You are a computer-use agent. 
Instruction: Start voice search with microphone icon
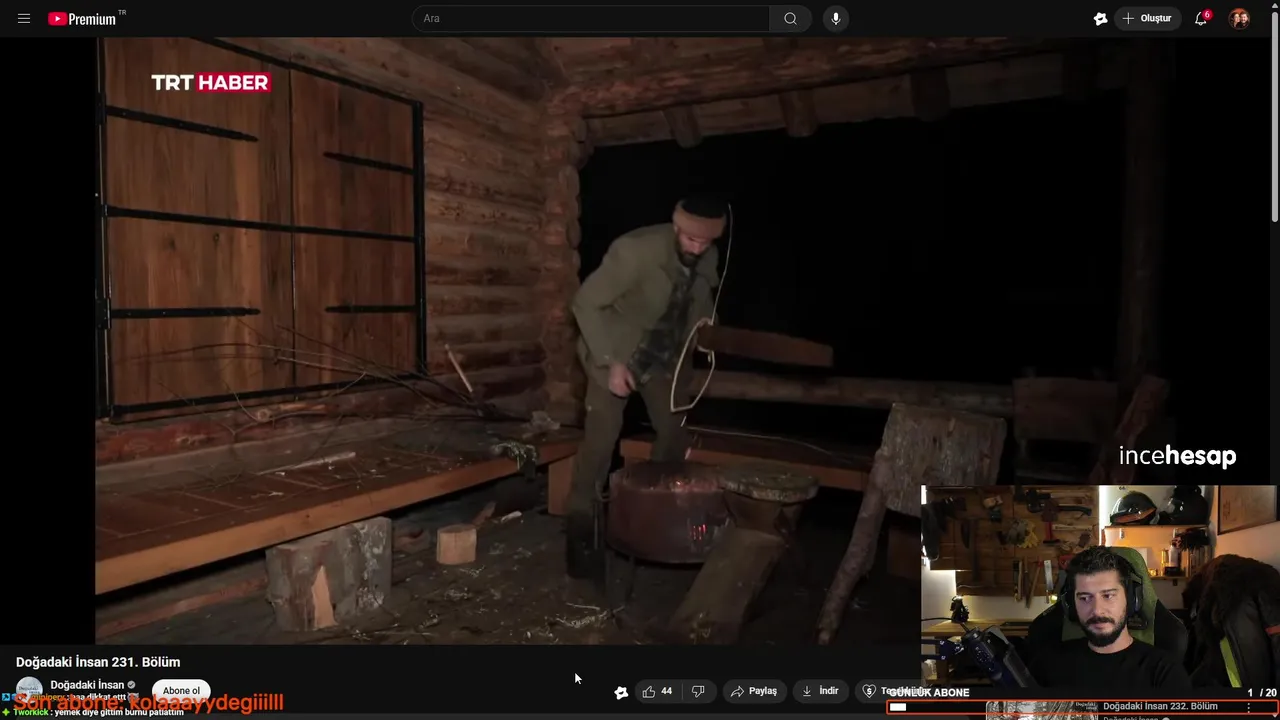(836, 18)
